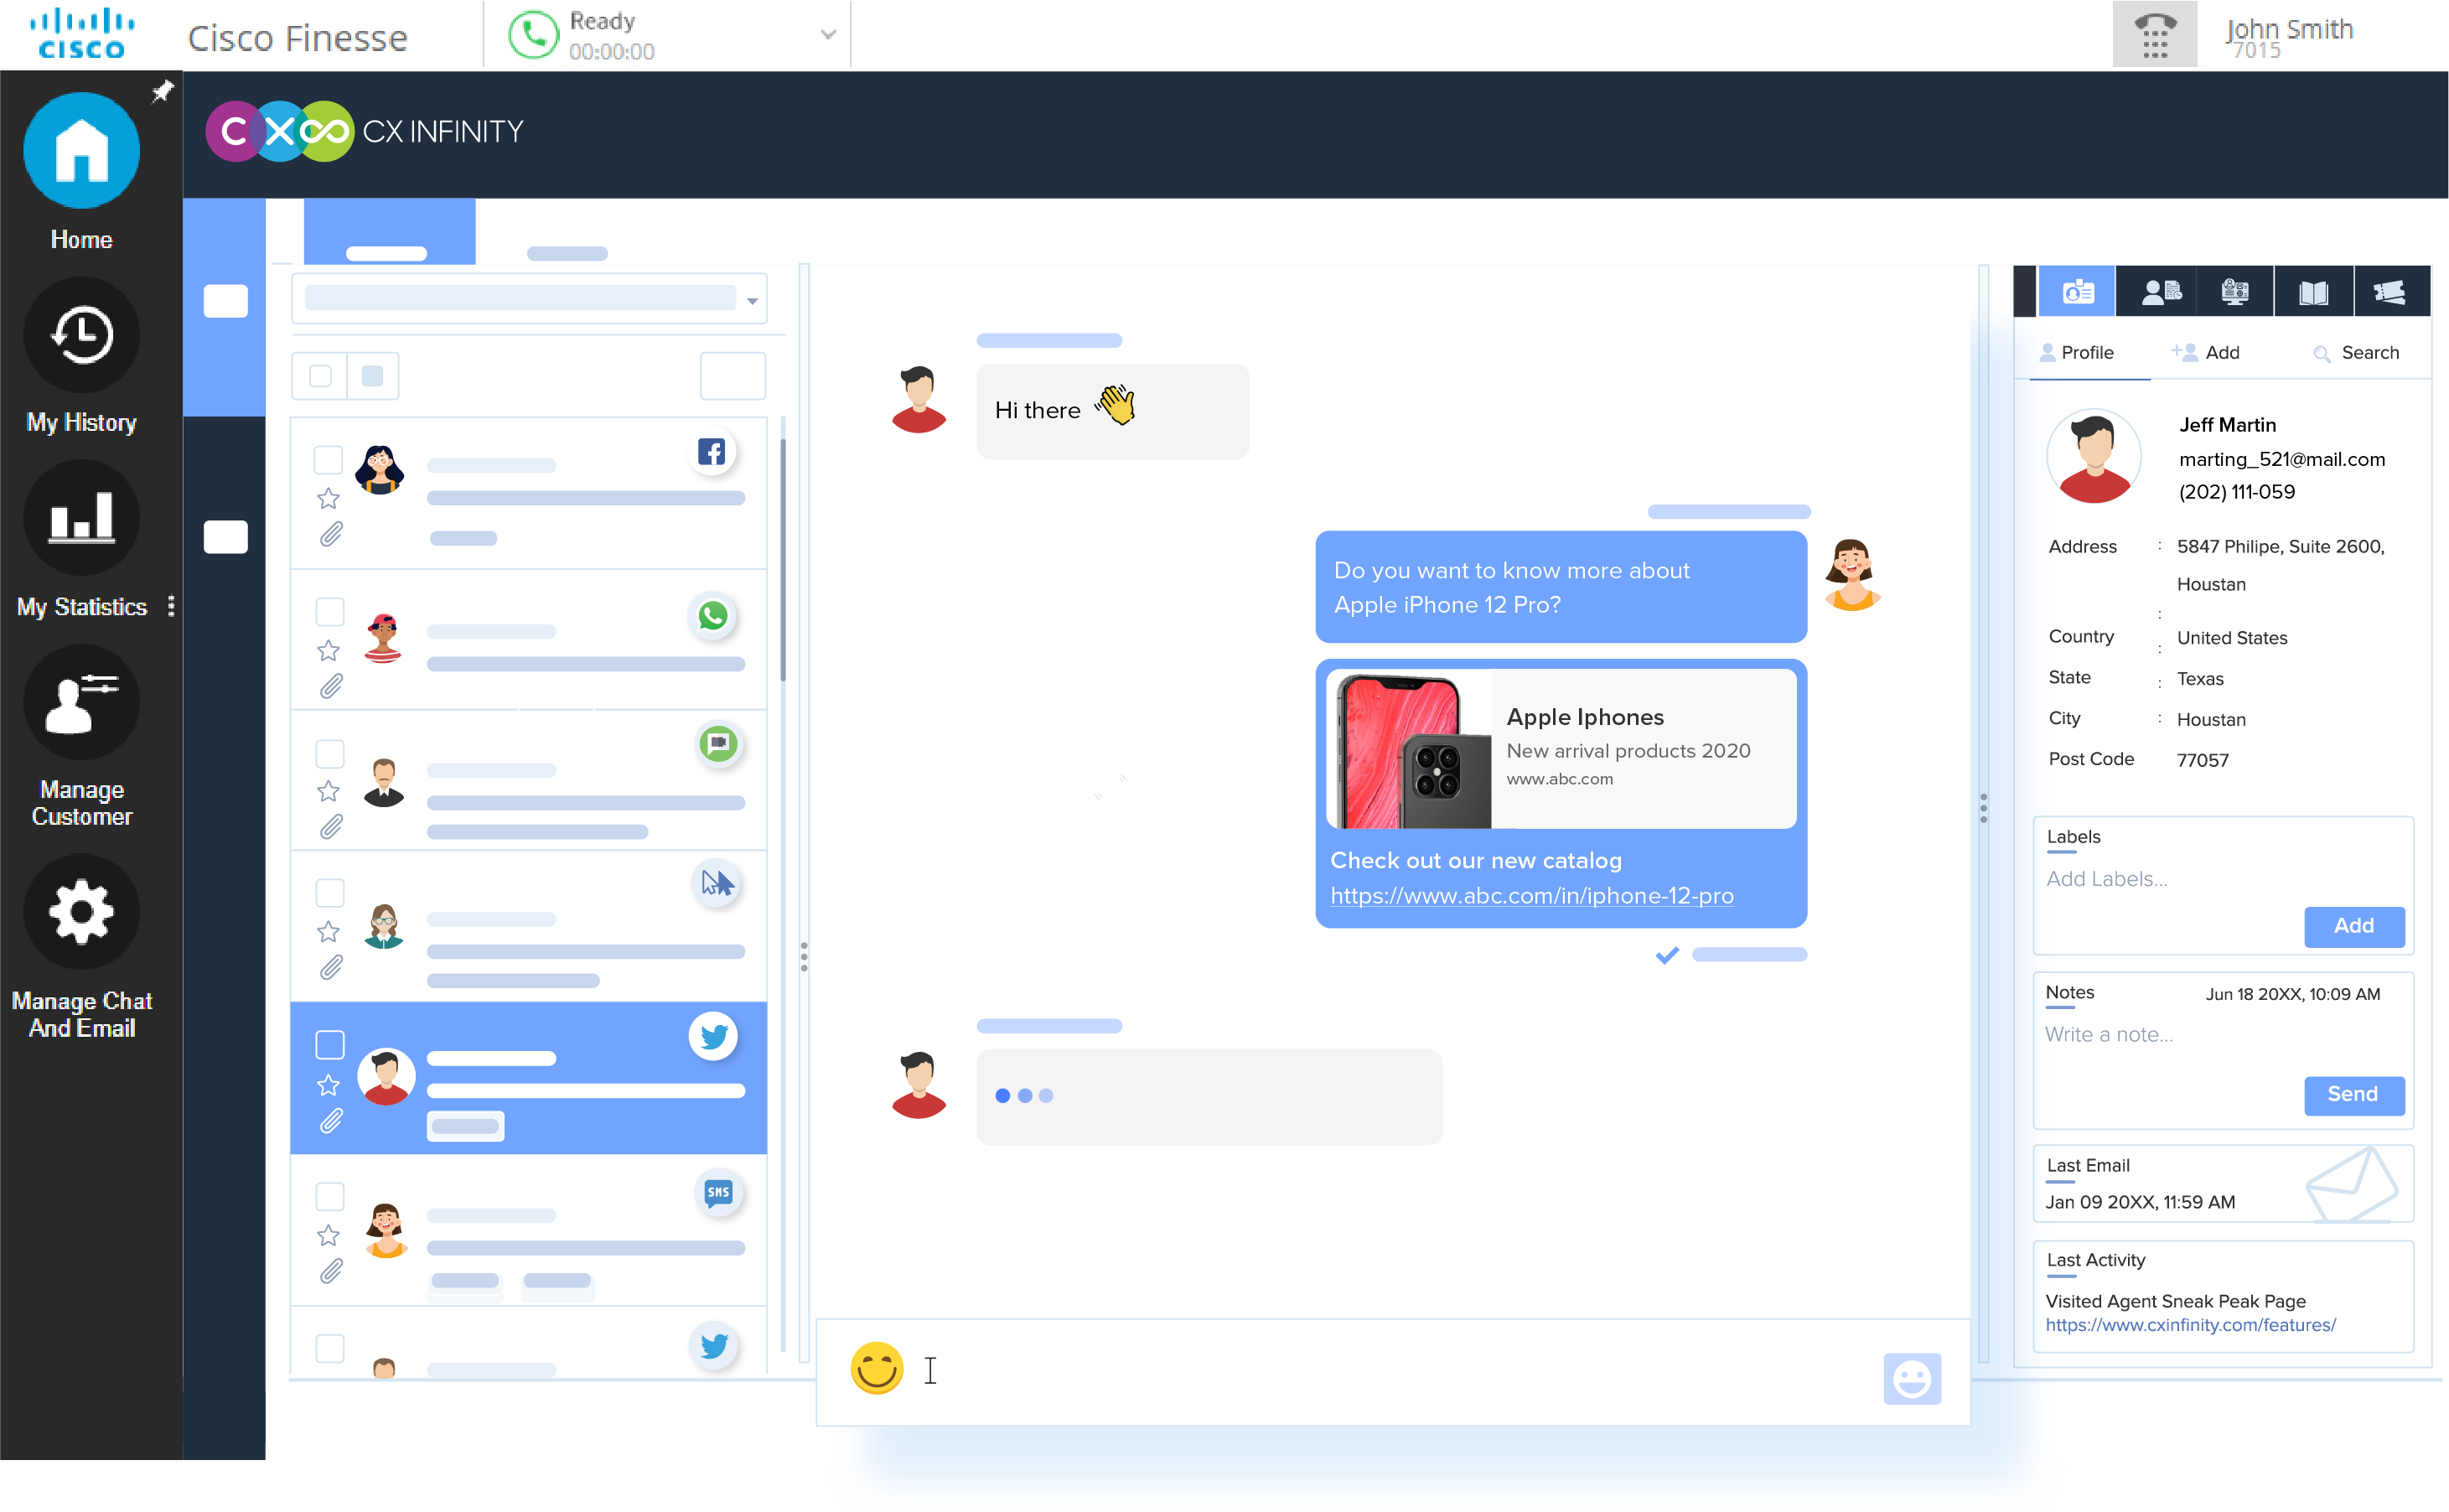Open My History clock icon

click(x=81, y=335)
